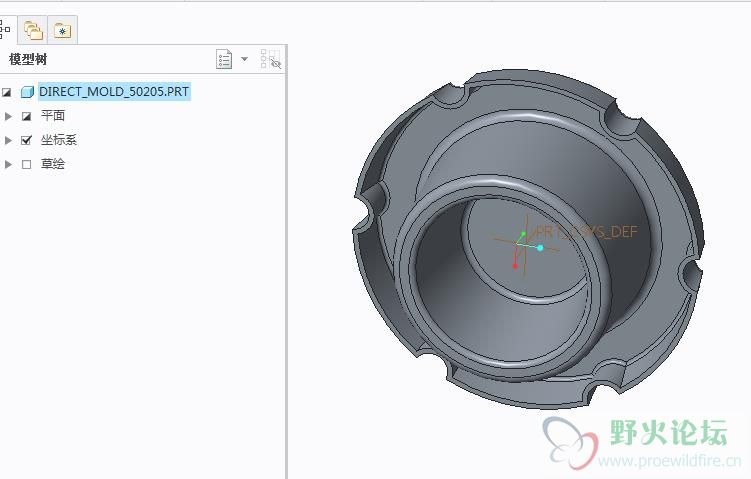Uncheck the 坐标系 checkbox
The width and height of the screenshot is (751, 479).
pos(27,140)
